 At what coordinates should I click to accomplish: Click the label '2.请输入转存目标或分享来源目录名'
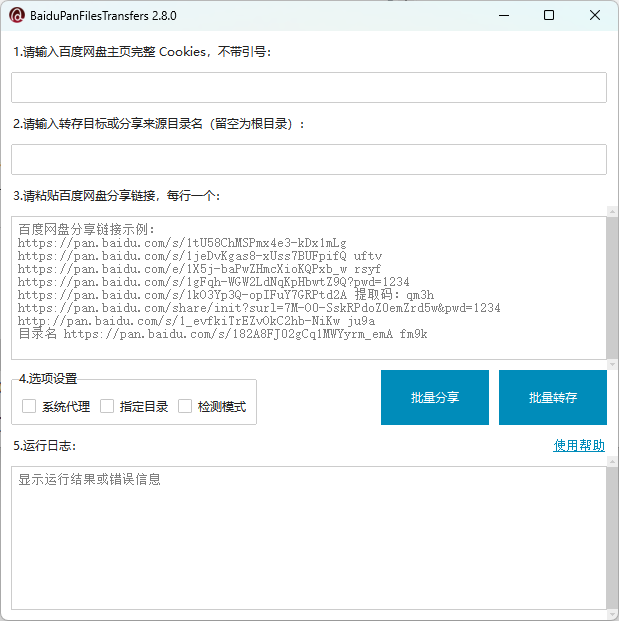(108, 124)
